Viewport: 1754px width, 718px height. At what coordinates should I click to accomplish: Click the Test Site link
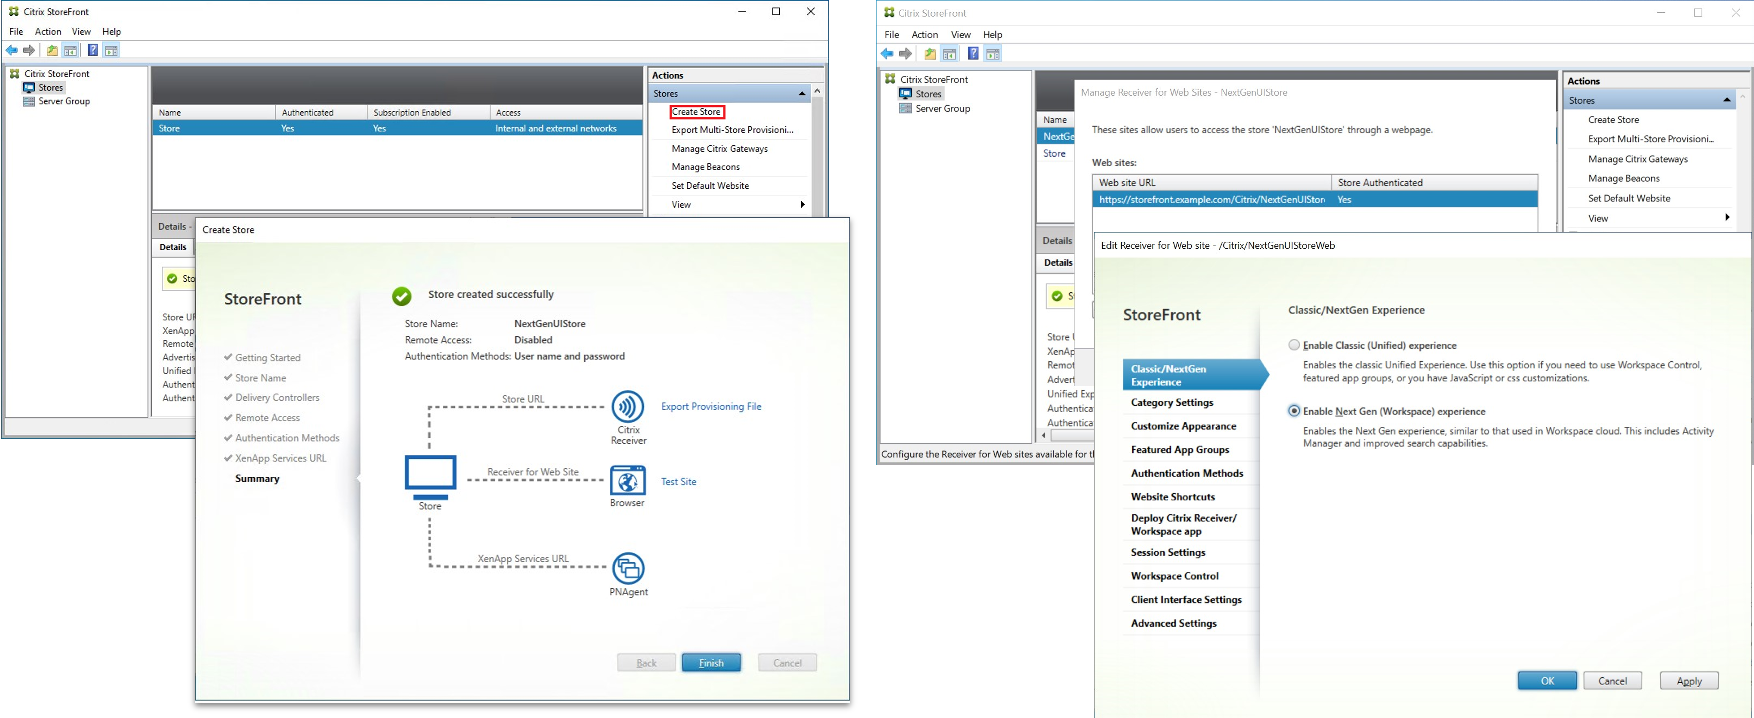678,482
